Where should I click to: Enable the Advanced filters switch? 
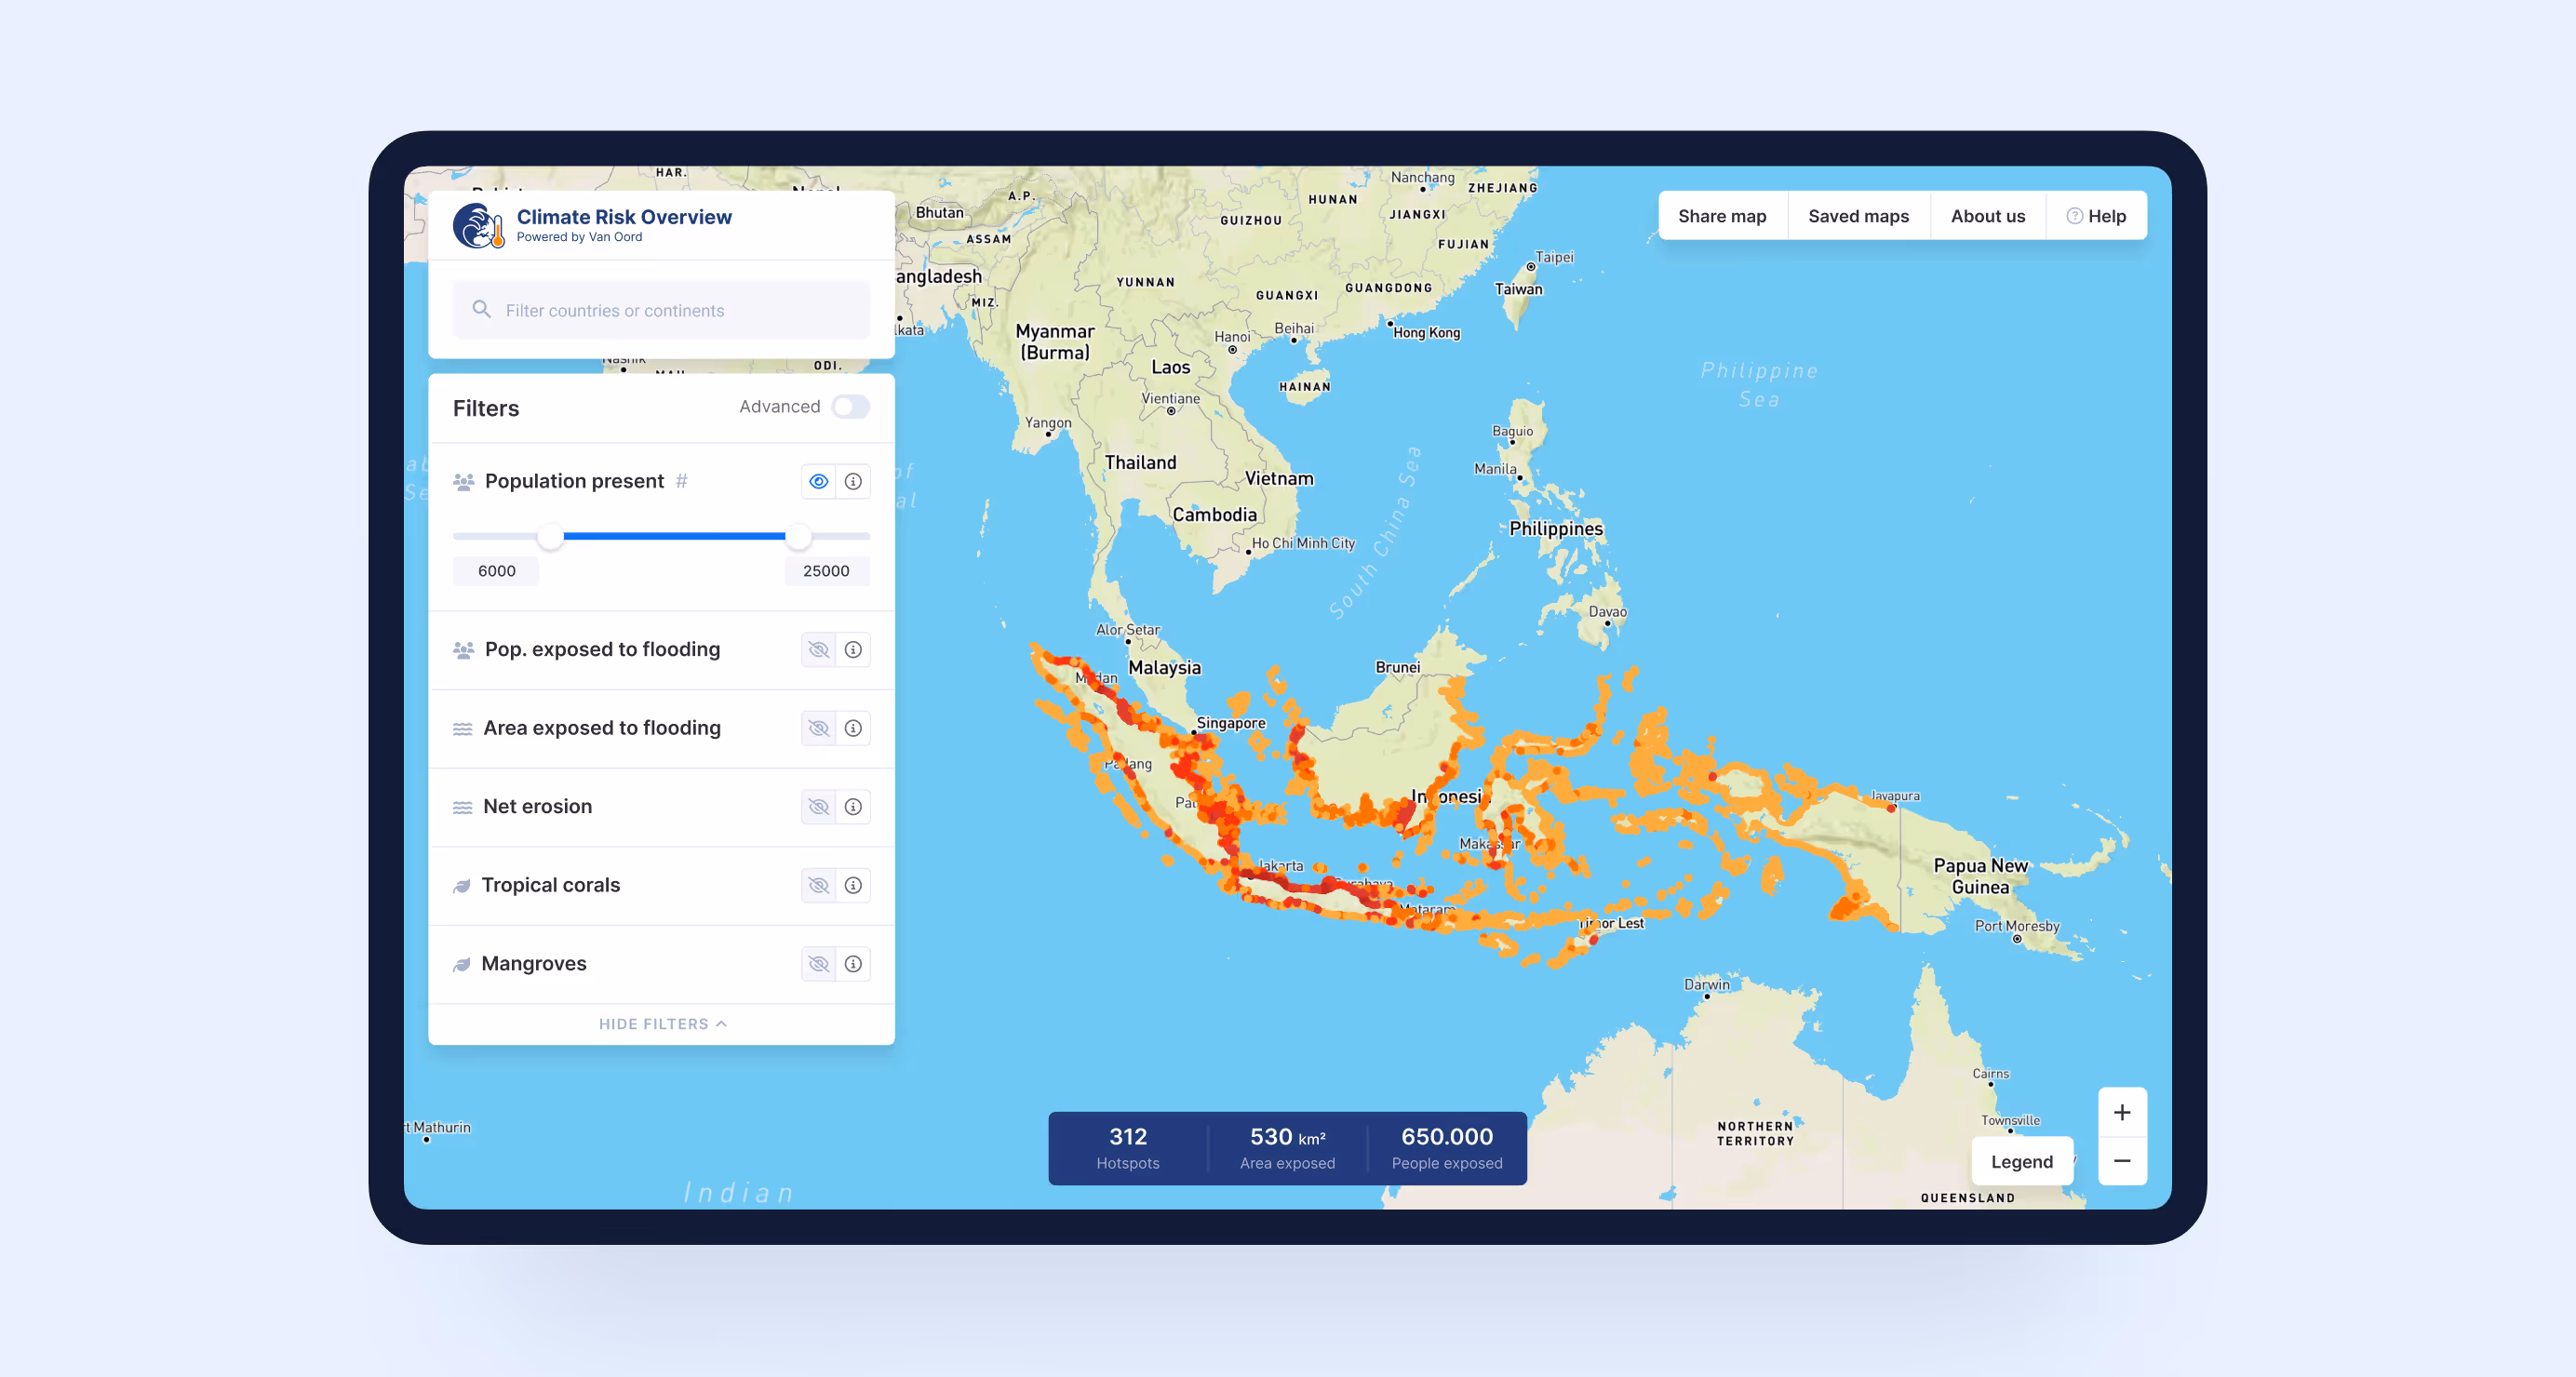[850, 407]
